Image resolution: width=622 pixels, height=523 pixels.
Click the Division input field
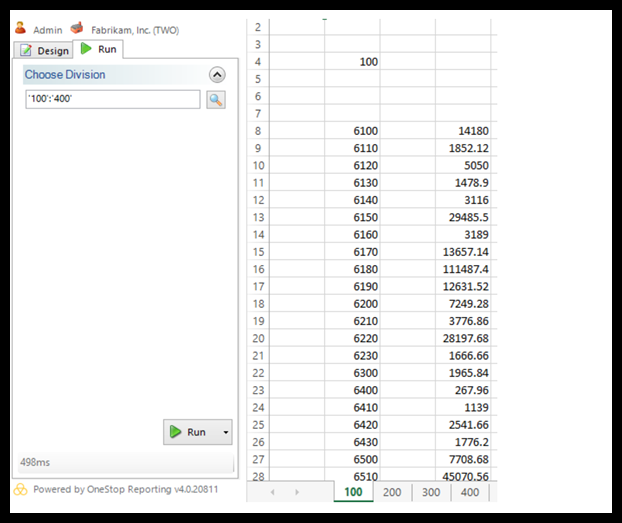tap(112, 99)
